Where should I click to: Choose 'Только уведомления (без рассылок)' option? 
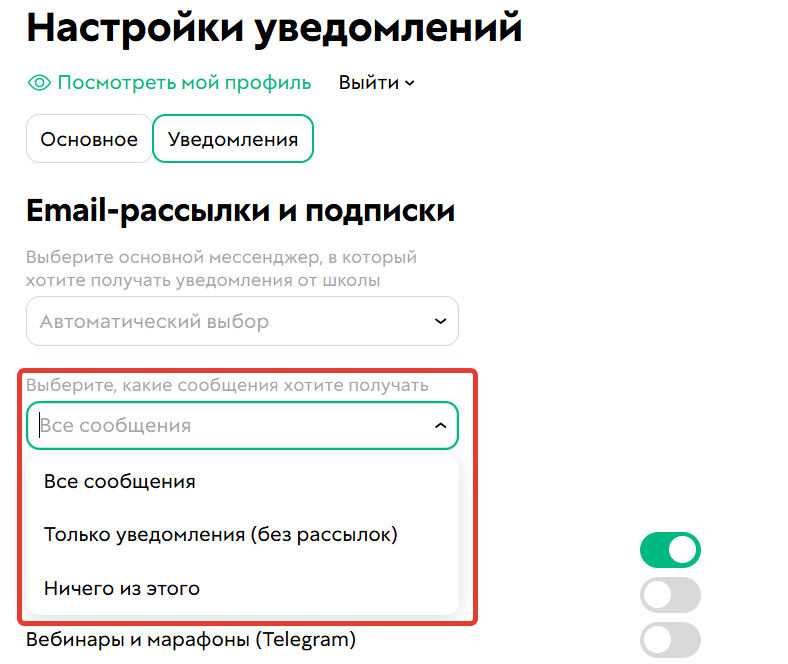[242, 534]
